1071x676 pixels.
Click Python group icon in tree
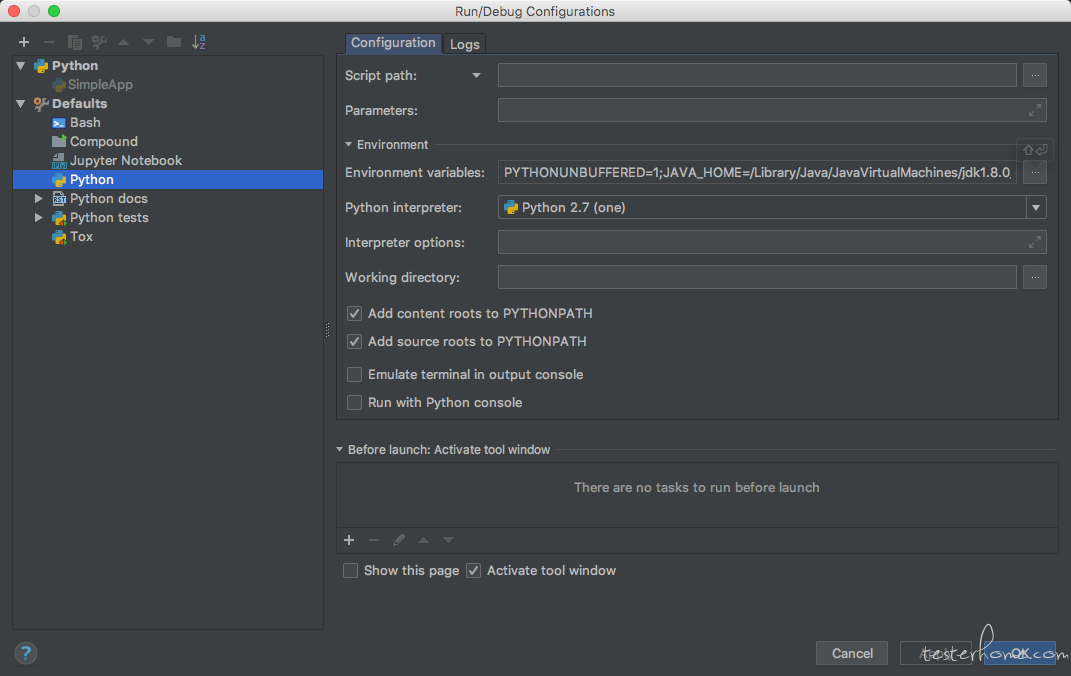point(41,66)
